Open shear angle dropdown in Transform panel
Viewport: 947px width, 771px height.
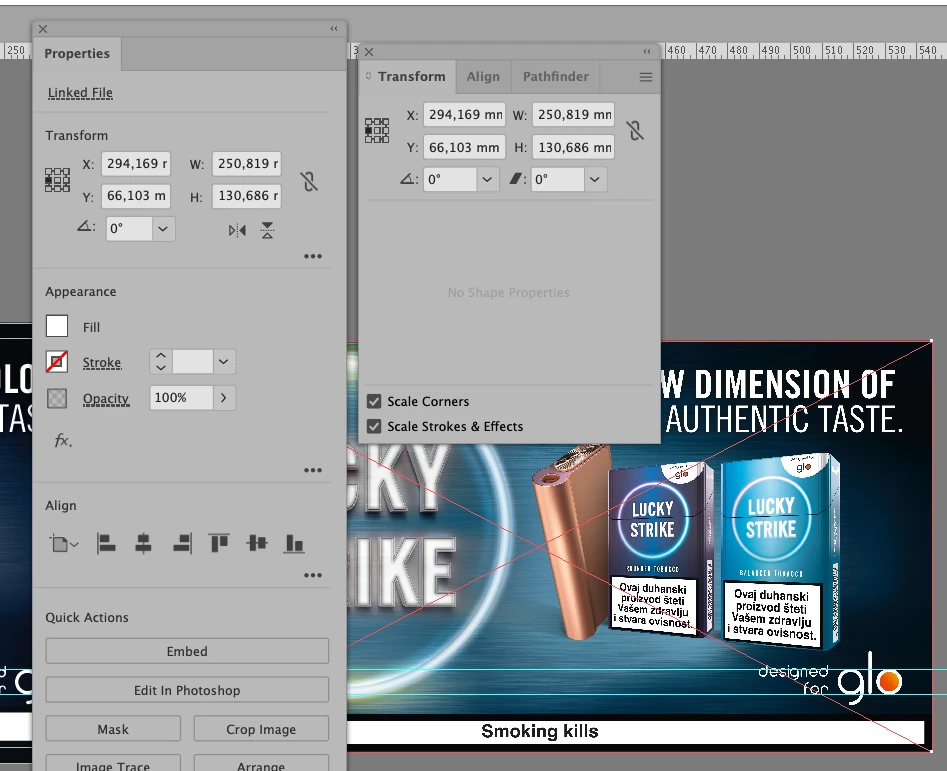tap(594, 179)
